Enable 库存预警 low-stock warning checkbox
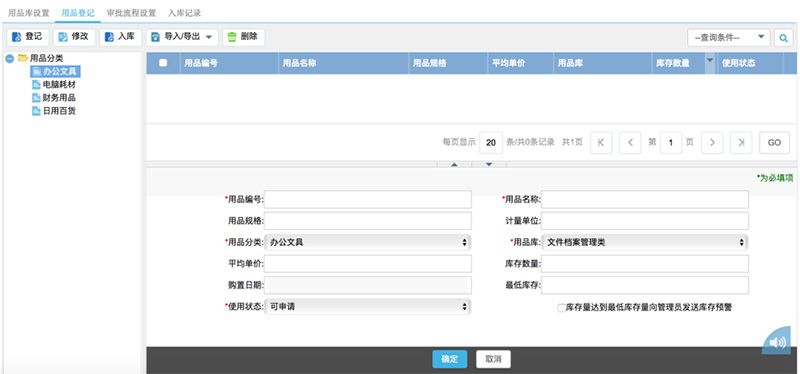 pyautogui.click(x=561, y=308)
